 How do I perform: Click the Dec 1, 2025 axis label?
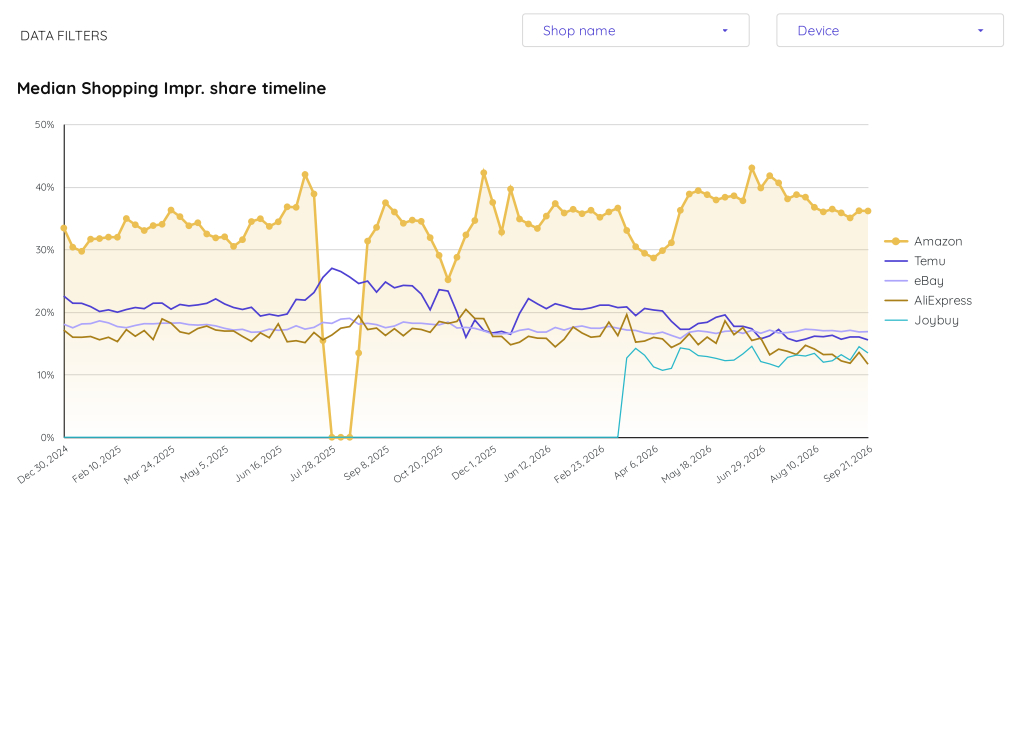pyautogui.click(x=474, y=463)
